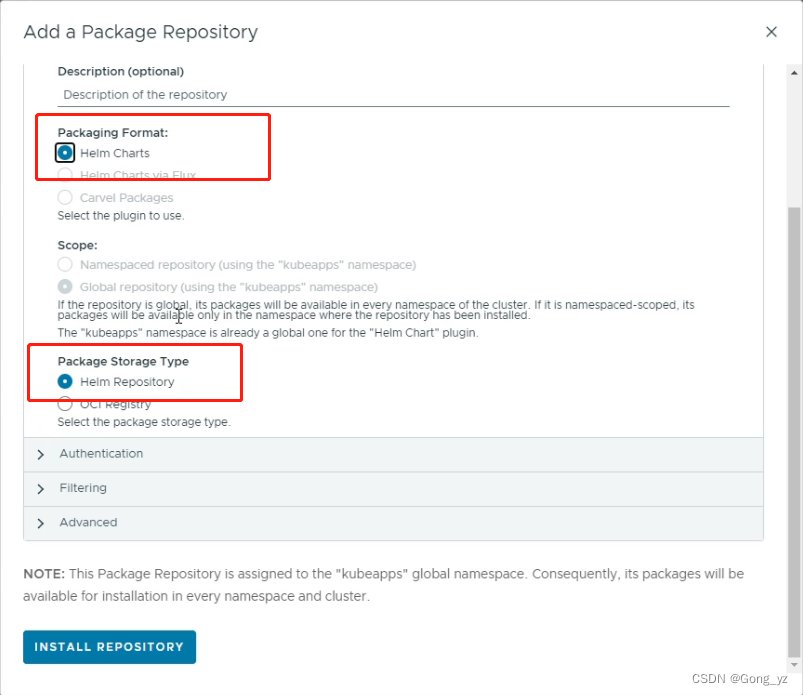Select Helm Charts via Flux radio option
Screen dimensions: 803x695
[x=66, y=175]
